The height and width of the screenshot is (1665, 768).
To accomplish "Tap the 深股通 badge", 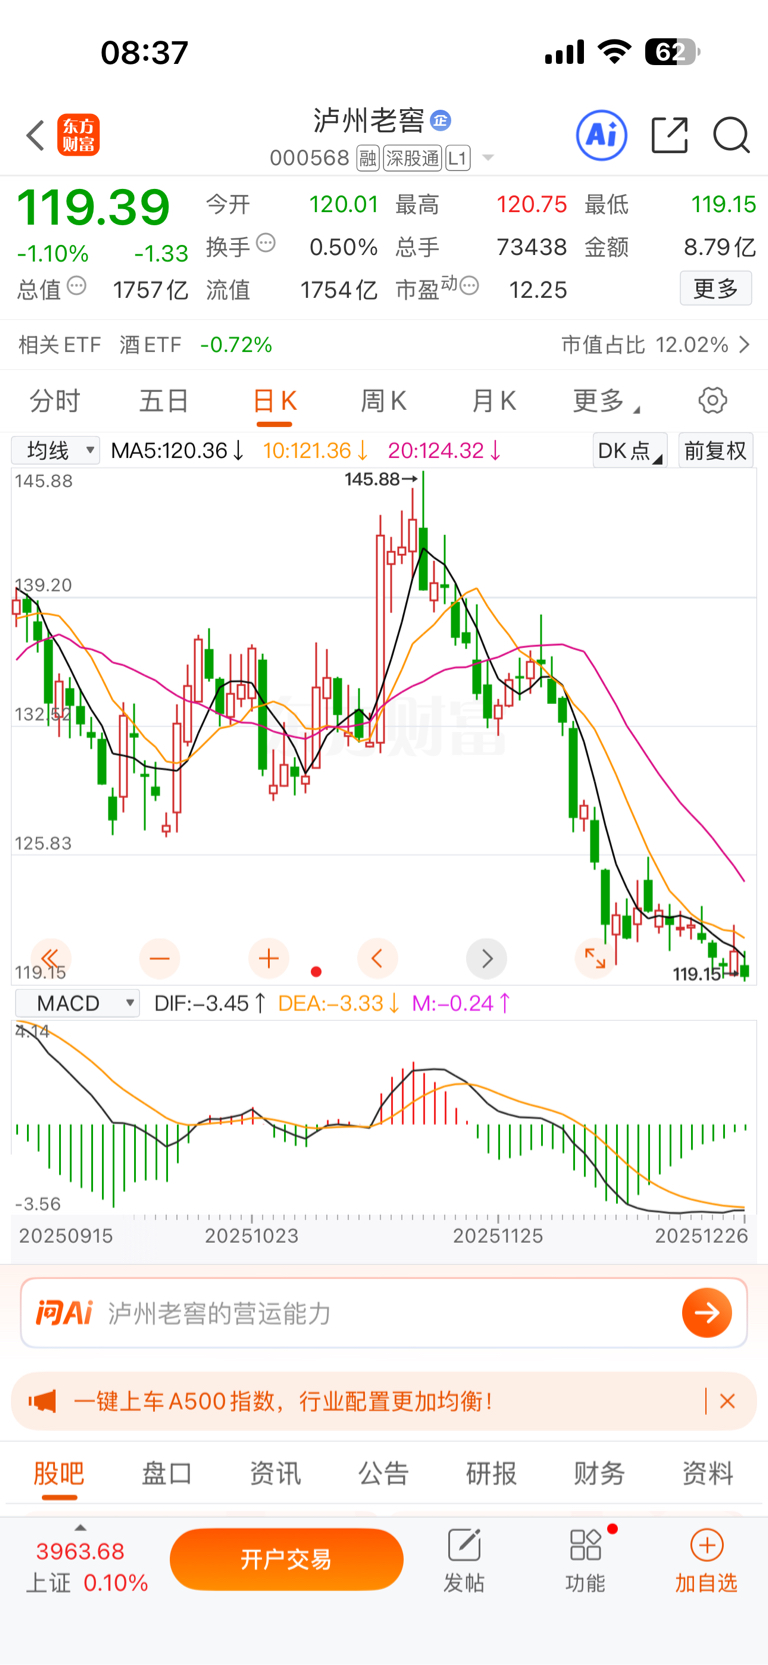I will (412, 158).
